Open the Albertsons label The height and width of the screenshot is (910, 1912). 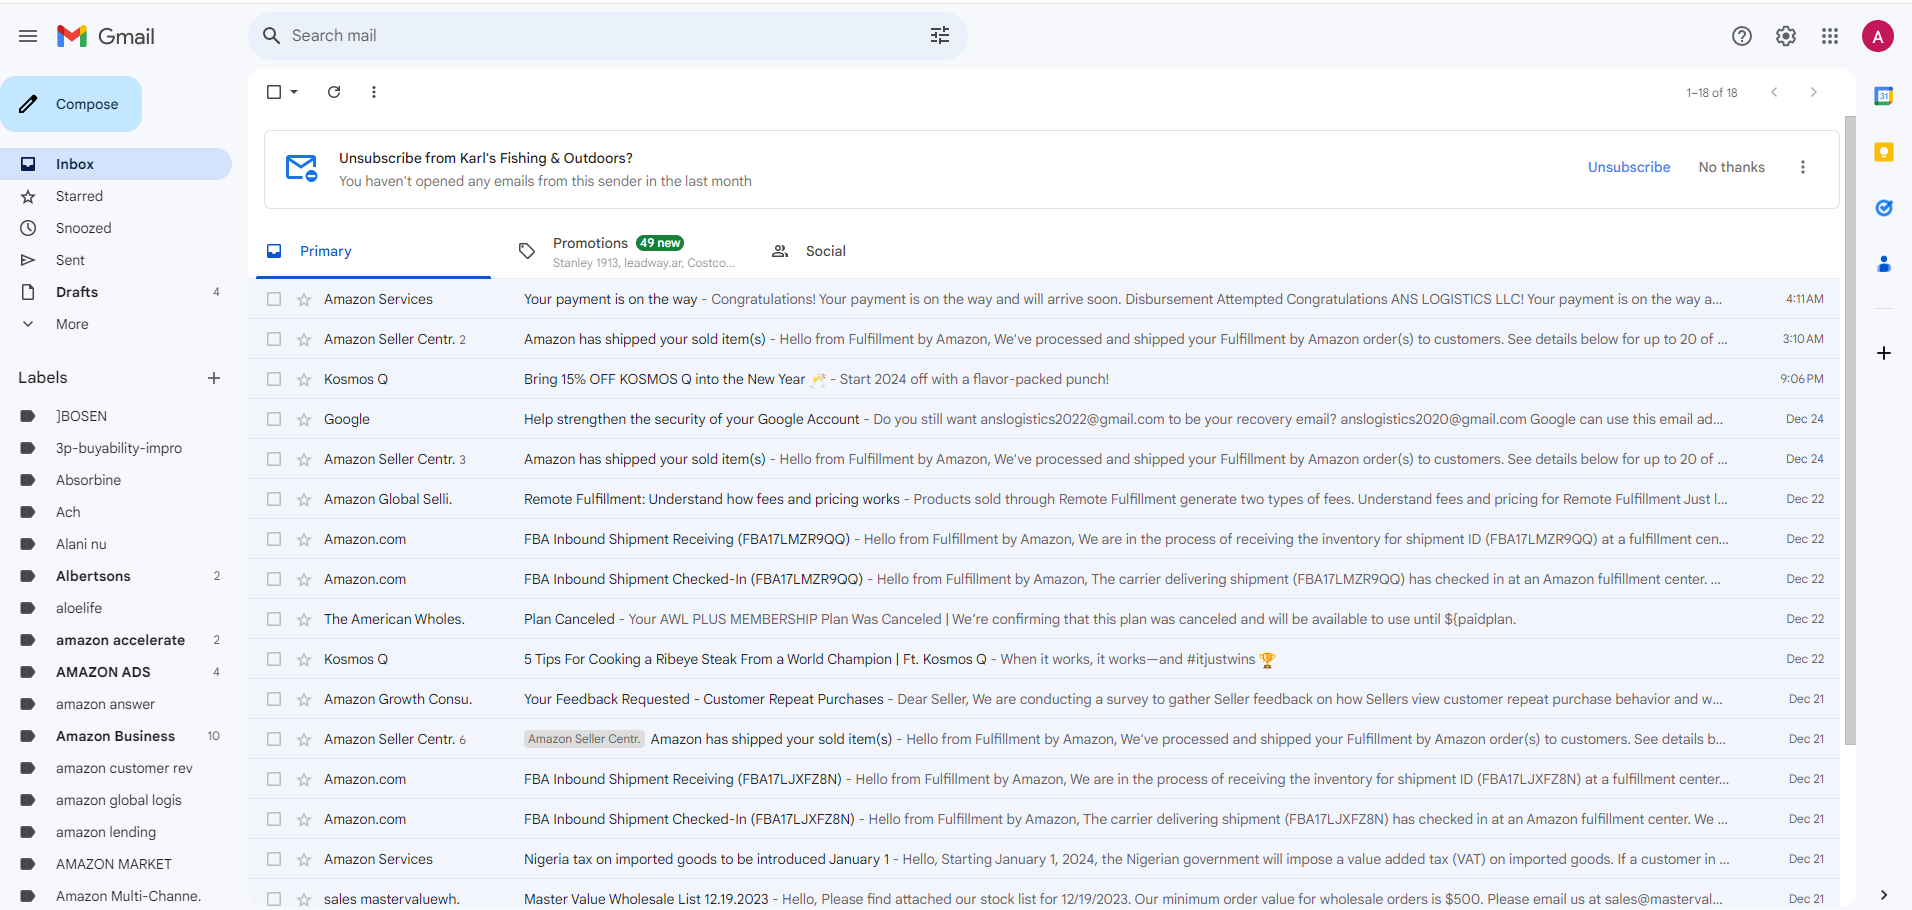click(x=116, y=576)
